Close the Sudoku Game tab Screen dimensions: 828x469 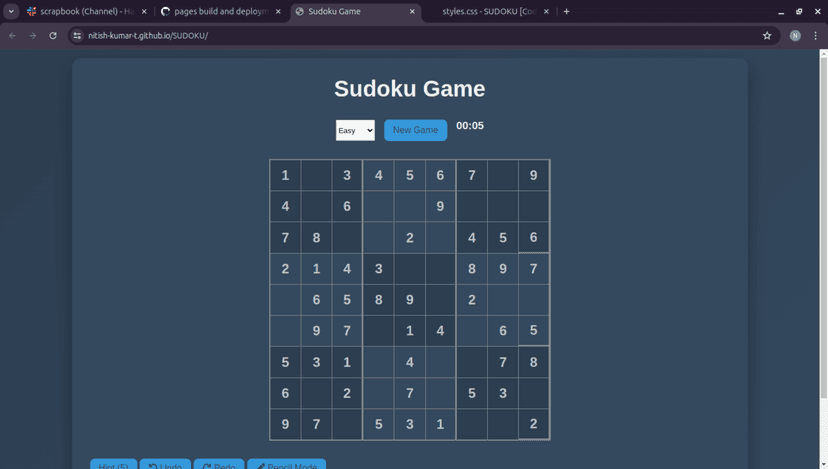(x=412, y=11)
